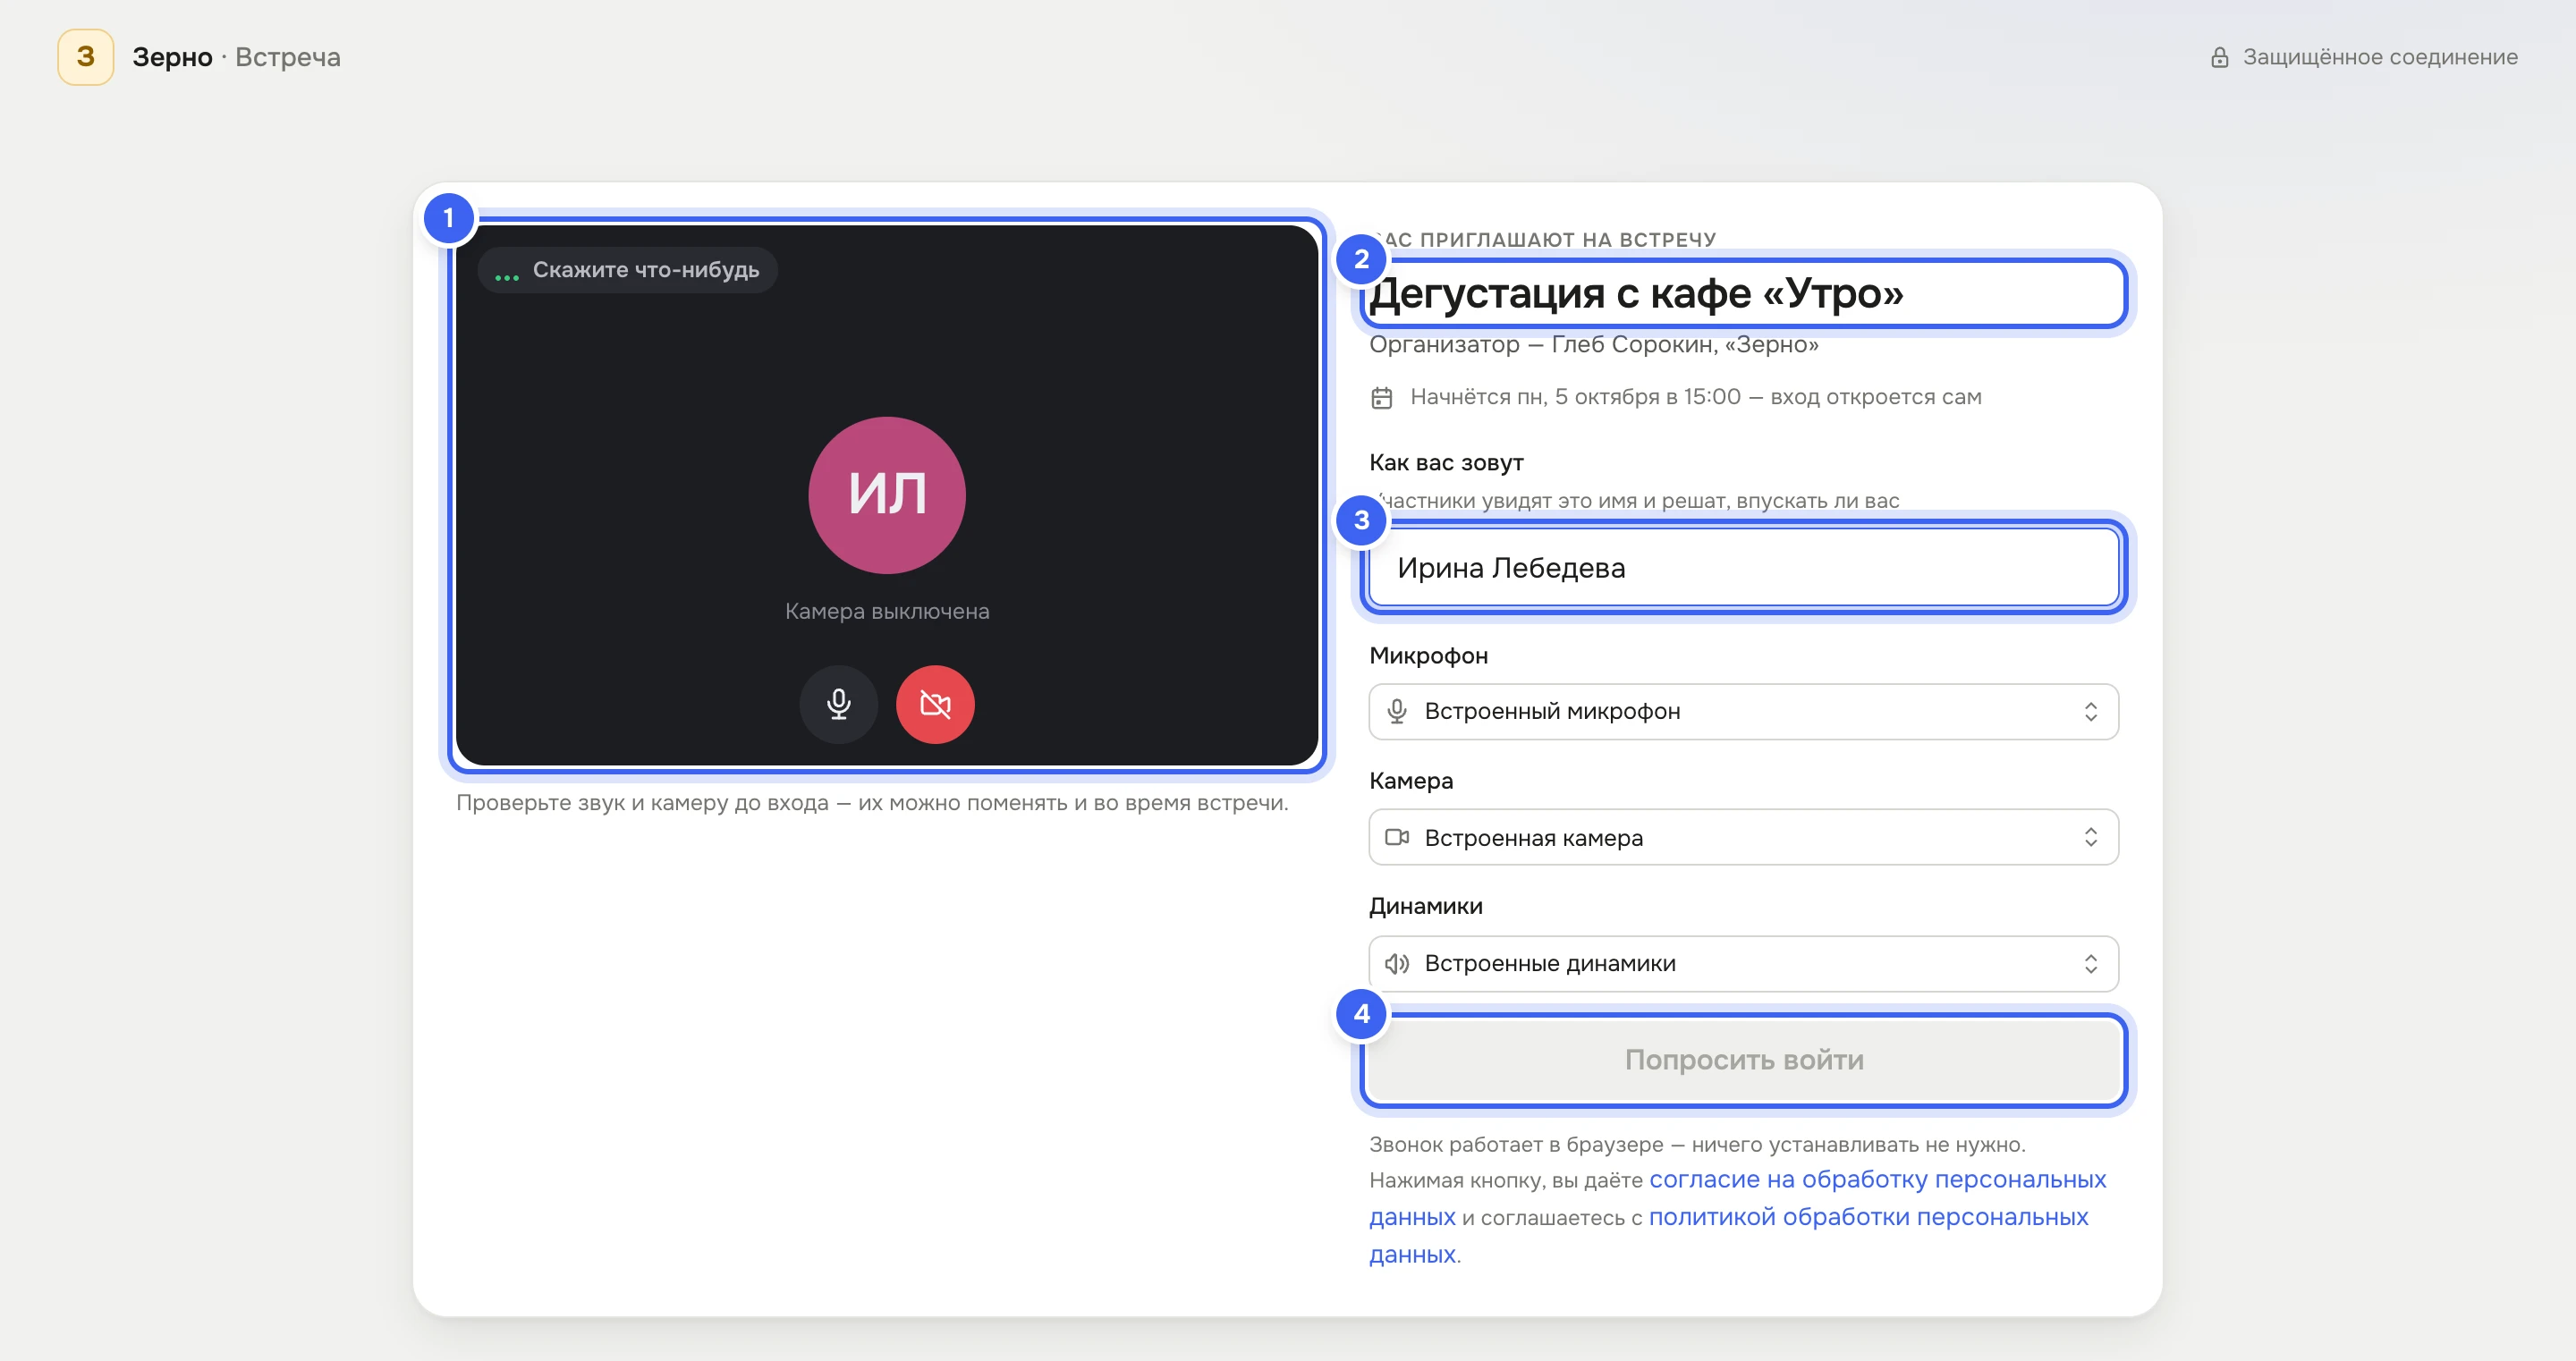This screenshot has width=2576, height=1361.
Task: Click the meeting title Дегустация с кафе «Утро»
Action: click(x=1636, y=294)
